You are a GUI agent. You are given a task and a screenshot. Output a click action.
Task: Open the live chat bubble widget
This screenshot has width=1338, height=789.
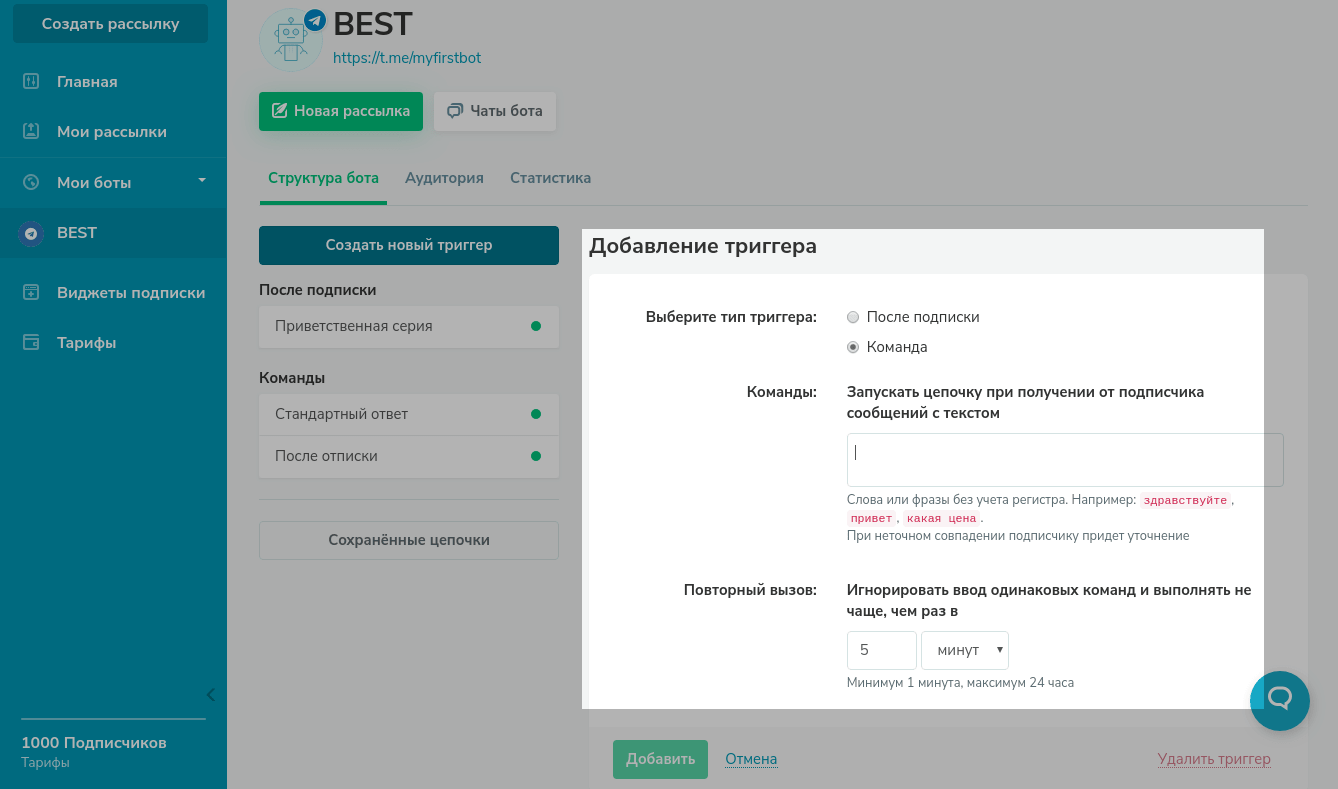pyautogui.click(x=1280, y=700)
